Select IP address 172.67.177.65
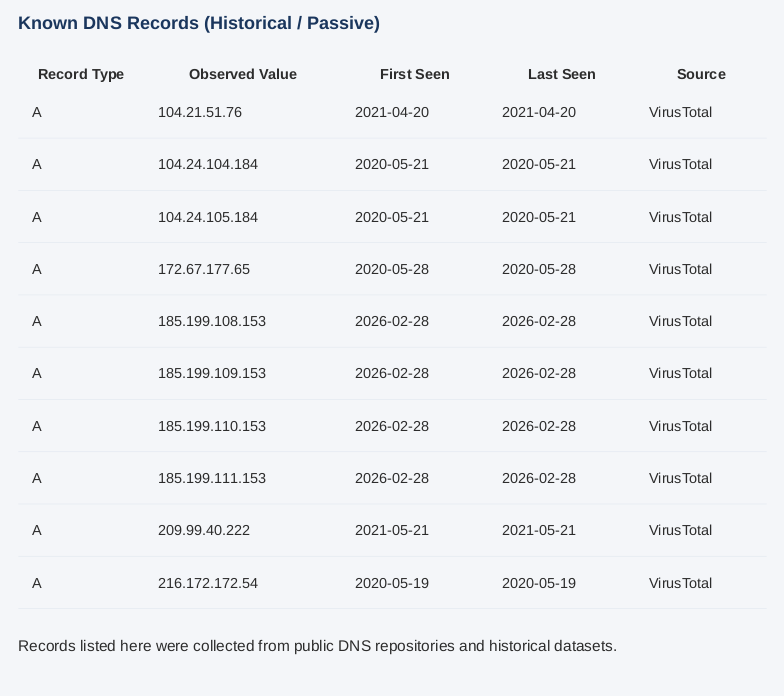Screen dimensions: 784x696 (x=204, y=269)
